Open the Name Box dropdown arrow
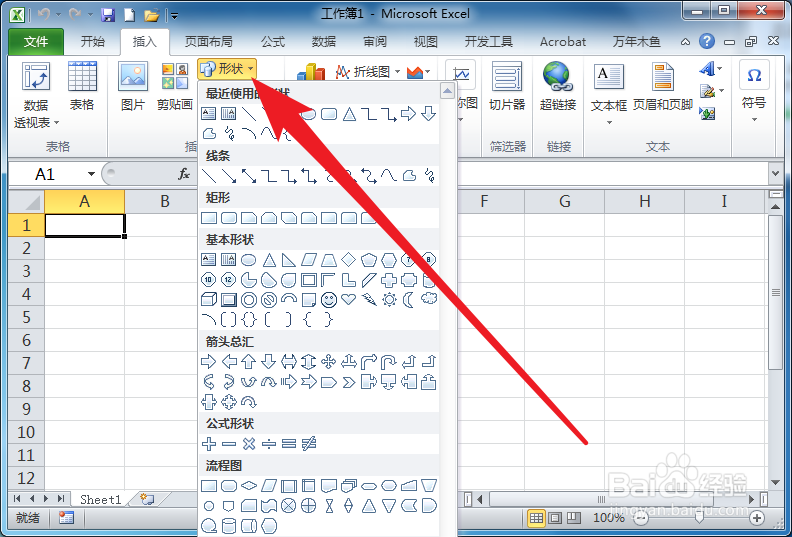 coord(91,174)
